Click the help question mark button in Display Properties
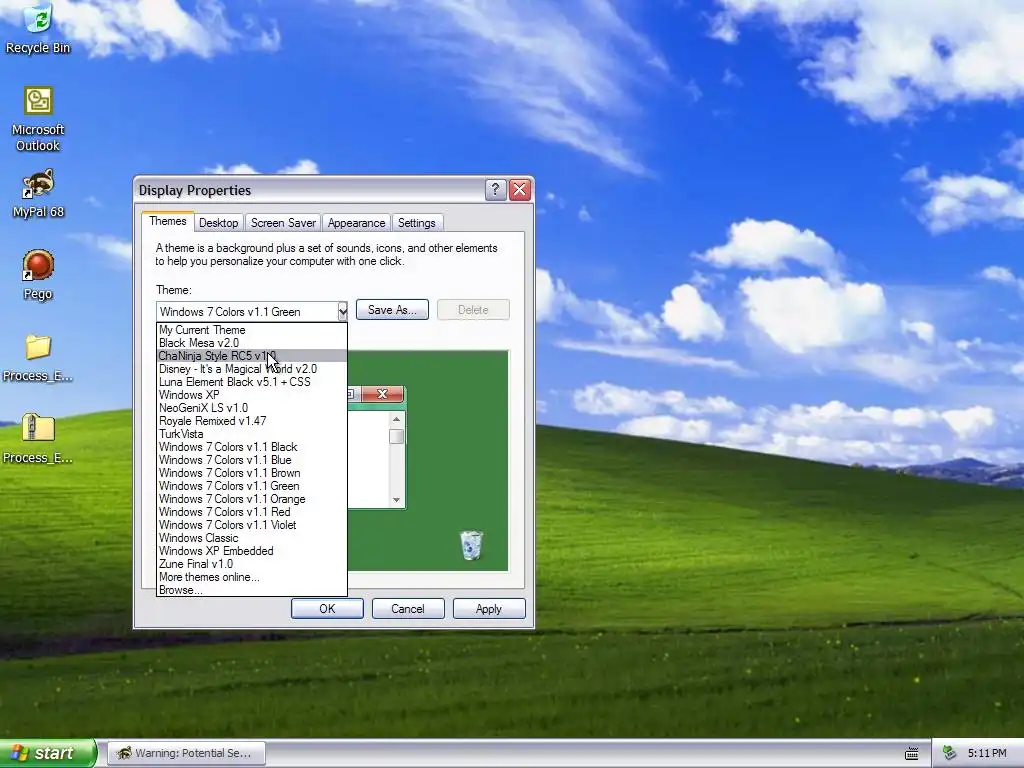 pos(495,190)
